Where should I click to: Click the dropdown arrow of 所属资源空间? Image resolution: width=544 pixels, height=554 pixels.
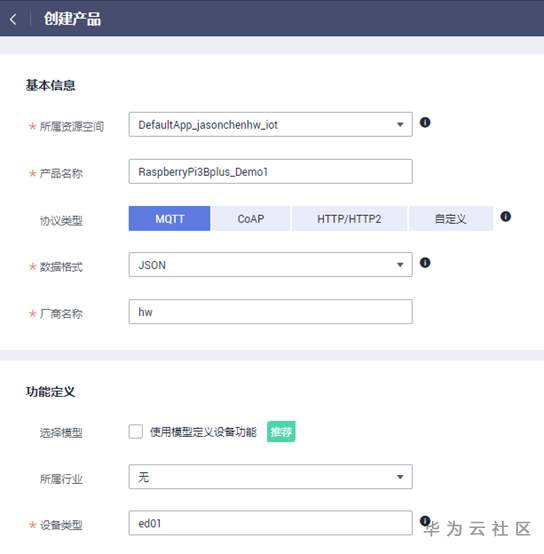point(400,124)
